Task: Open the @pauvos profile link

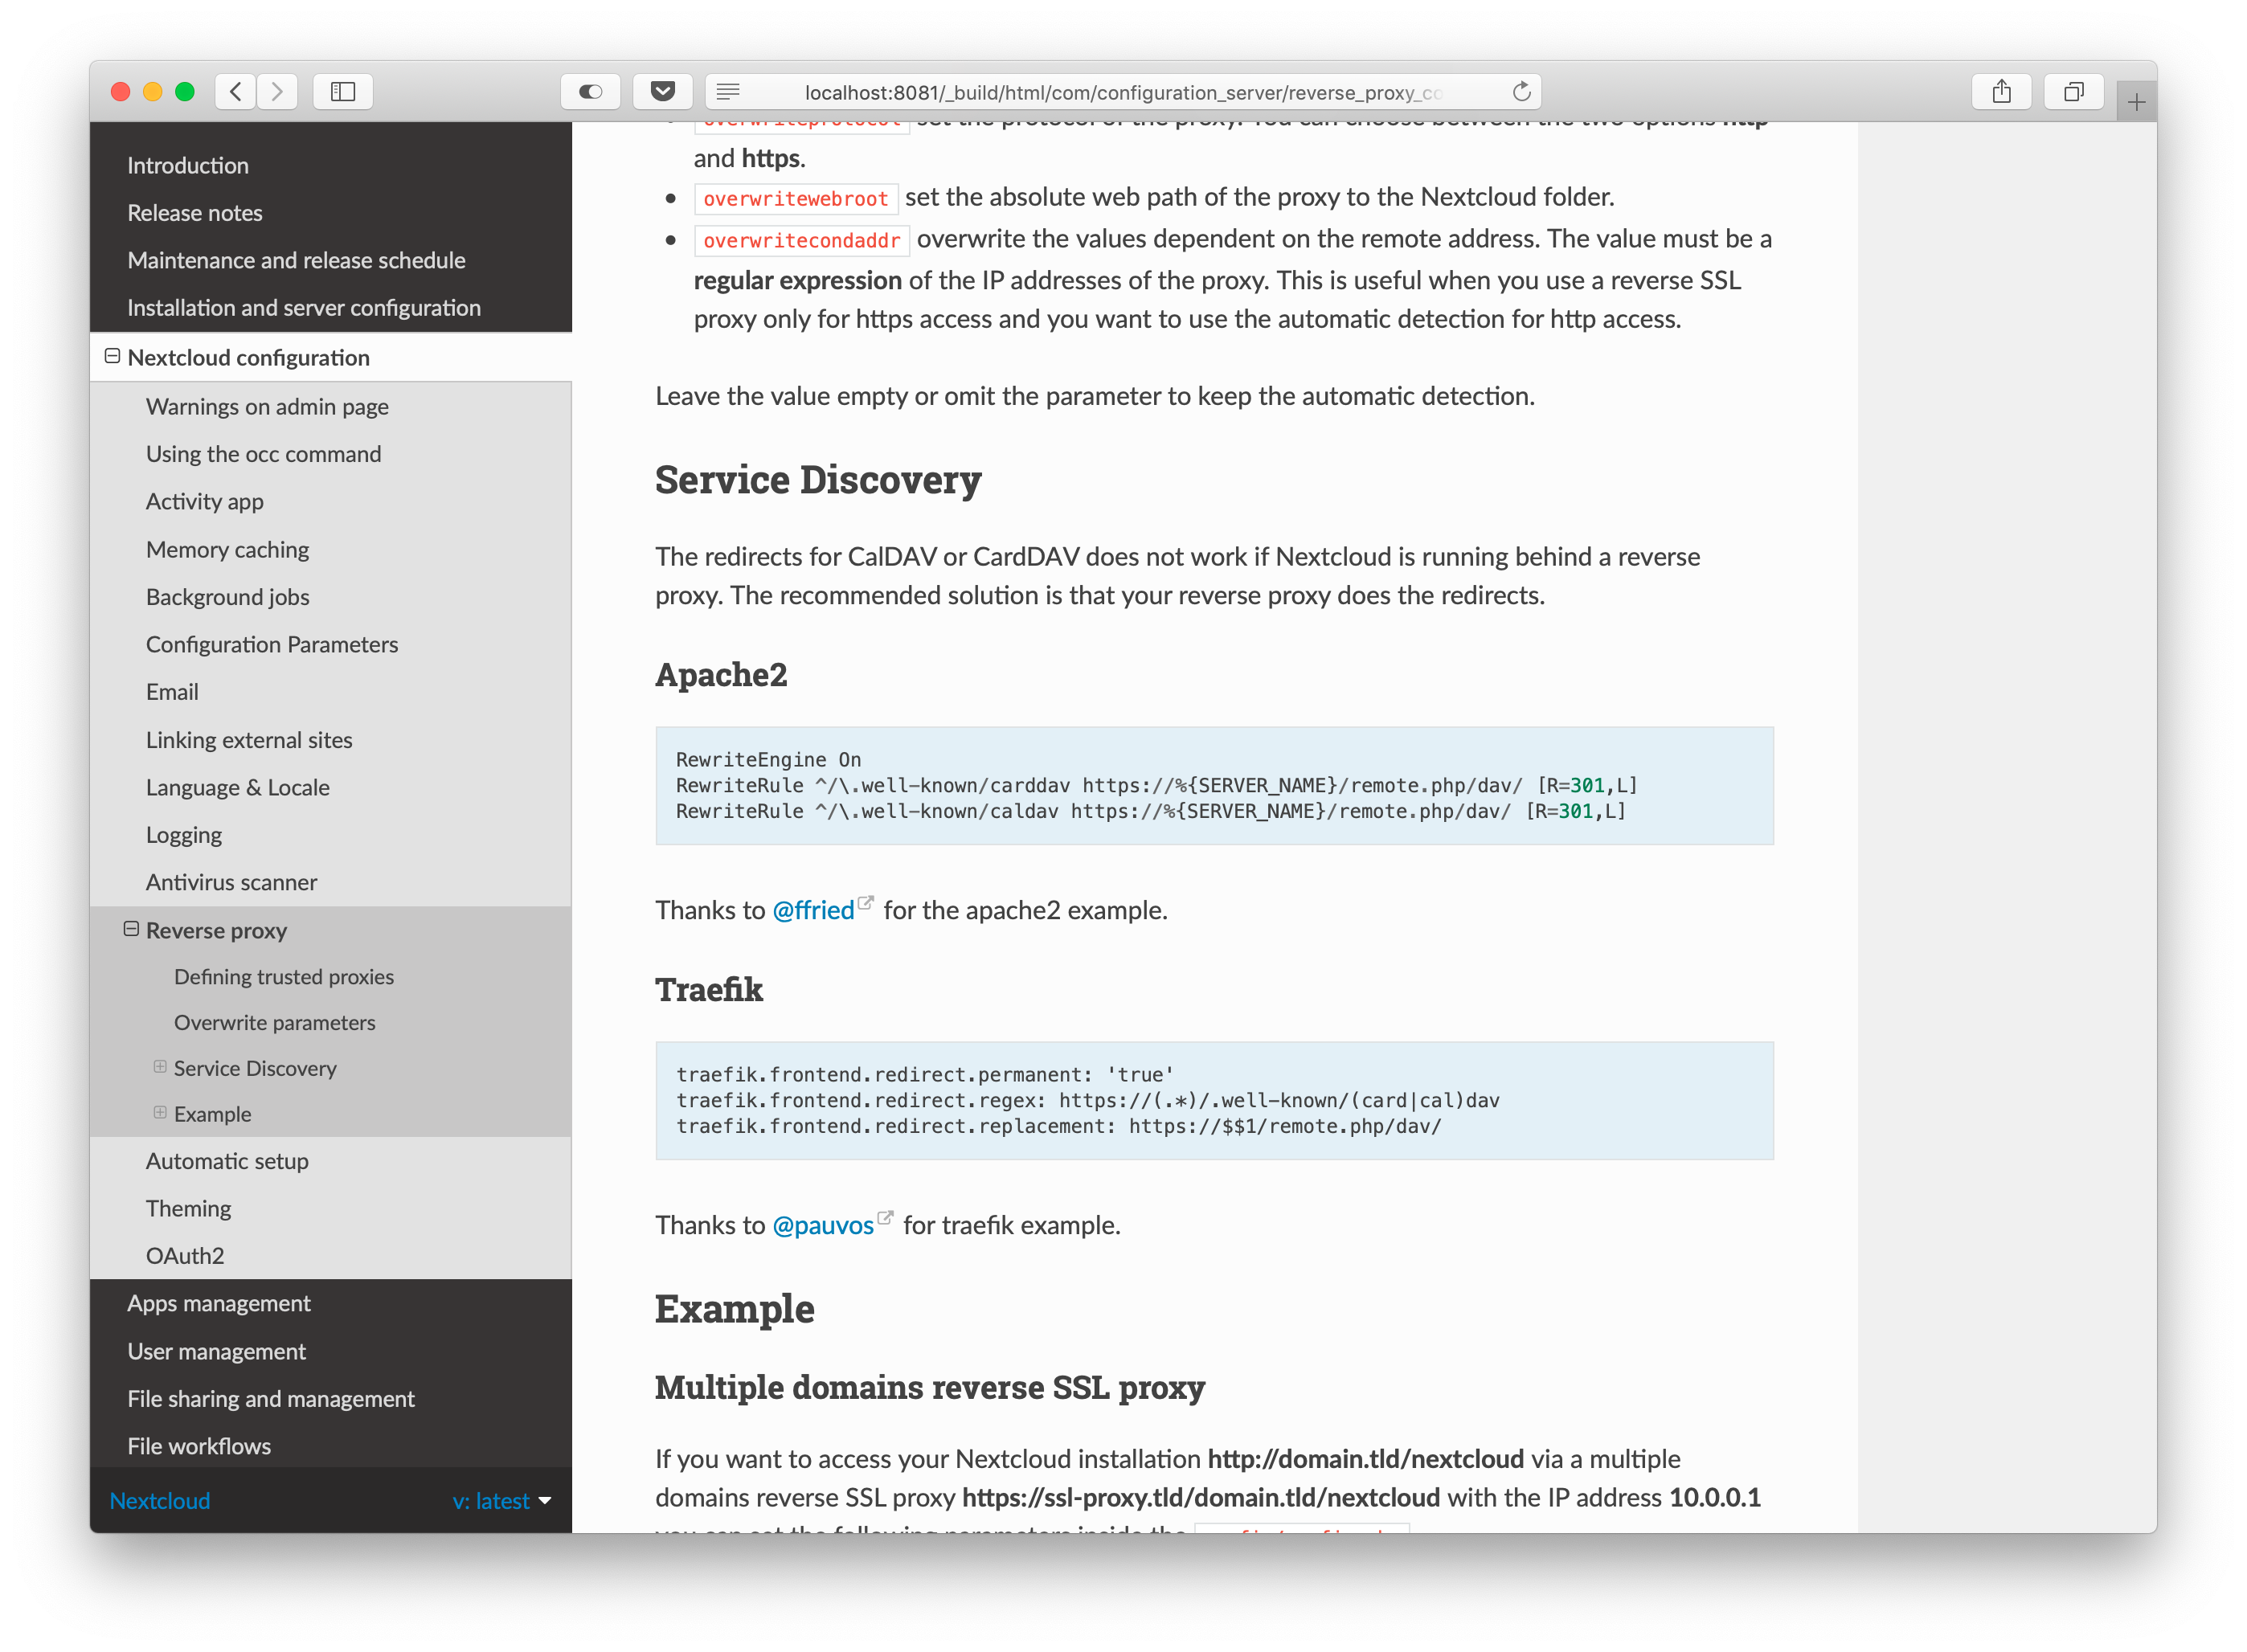Action: coord(823,1225)
